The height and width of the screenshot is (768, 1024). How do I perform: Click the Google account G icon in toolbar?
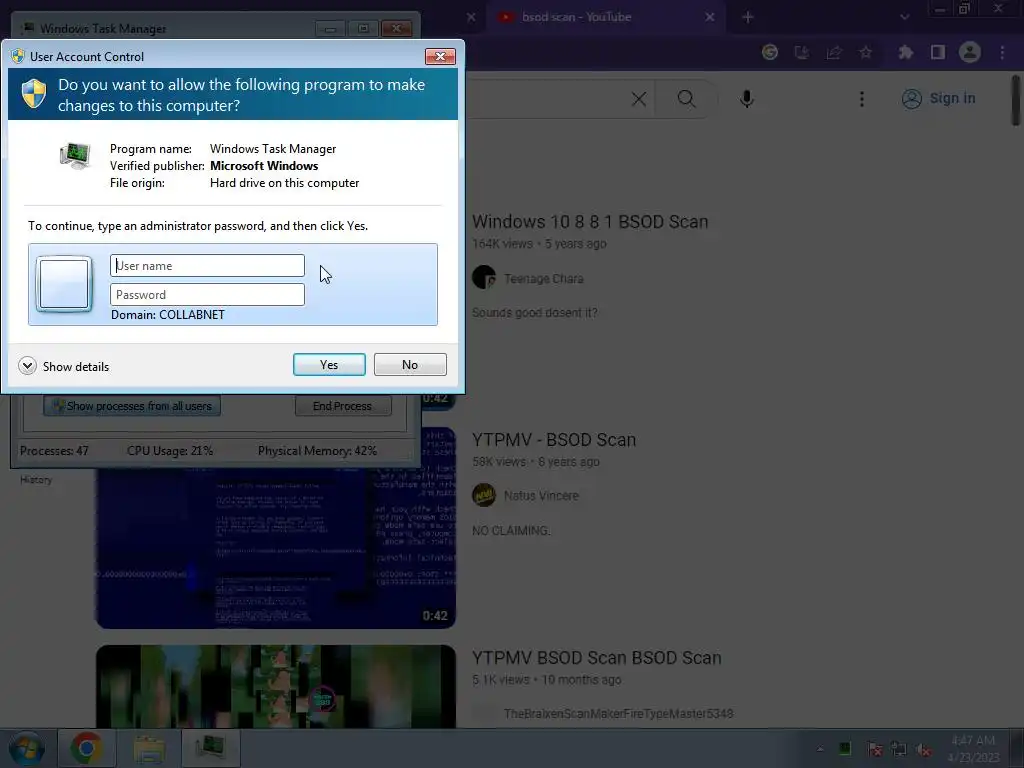[770, 52]
